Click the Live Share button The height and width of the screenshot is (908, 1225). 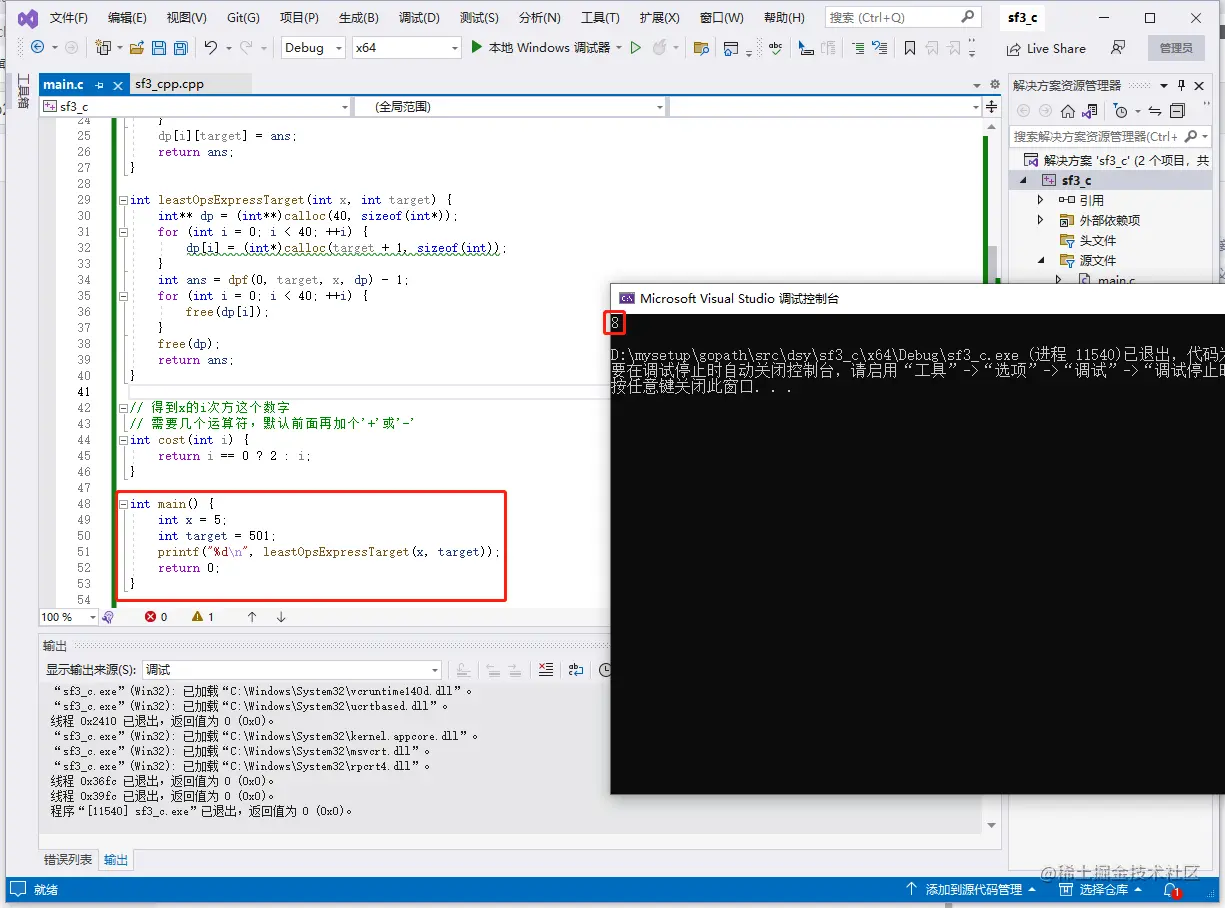coord(1045,48)
